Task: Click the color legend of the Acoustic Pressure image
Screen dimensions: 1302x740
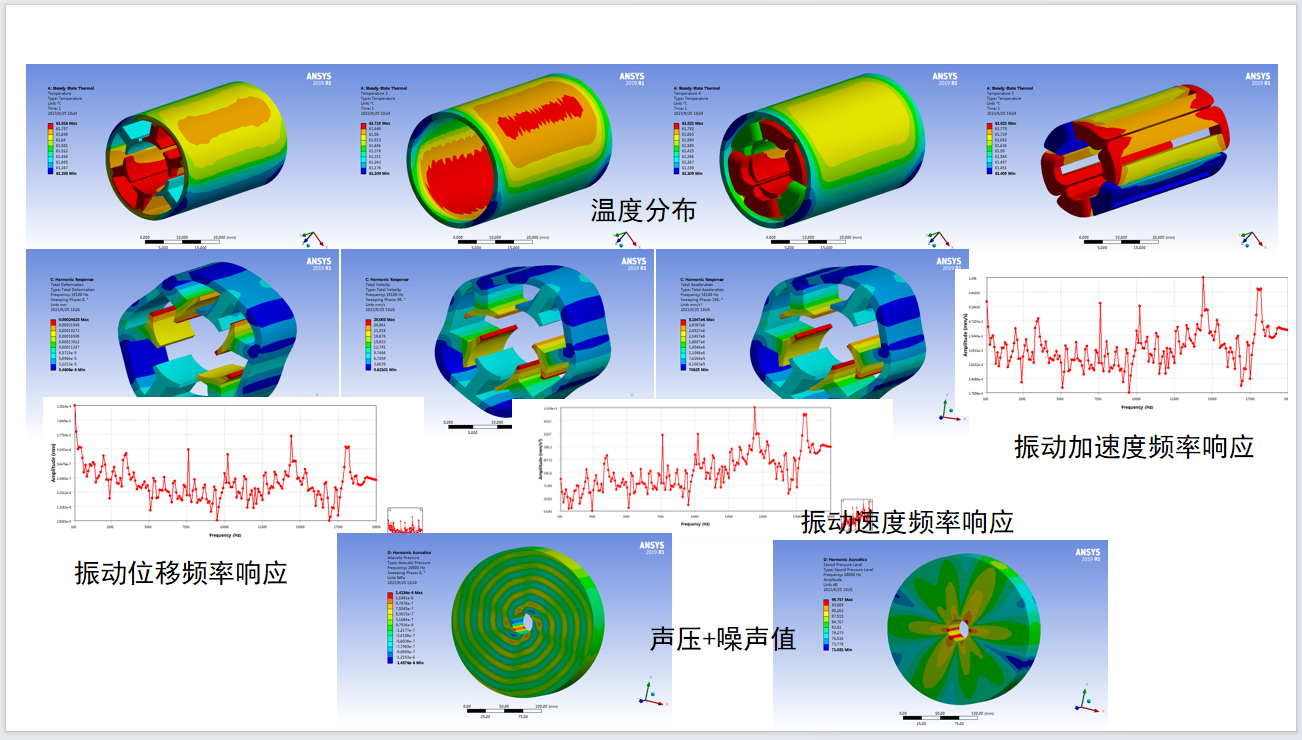Action: pyautogui.click(x=405, y=628)
